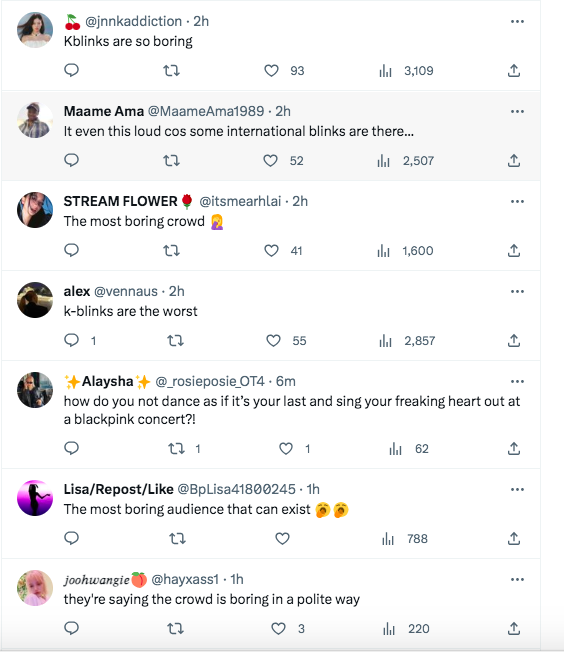Image resolution: width=564 pixels, height=652 pixels.
Task: Toggle like on Maame Ama's tweet
Action: point(270,161)
